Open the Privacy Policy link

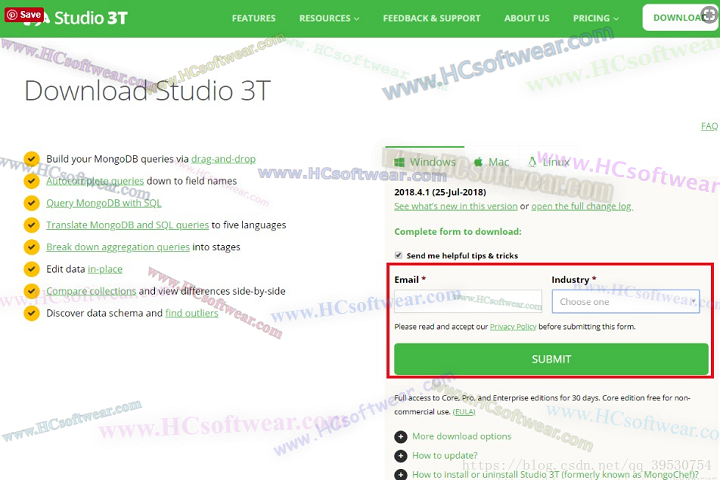click(513, 327)
